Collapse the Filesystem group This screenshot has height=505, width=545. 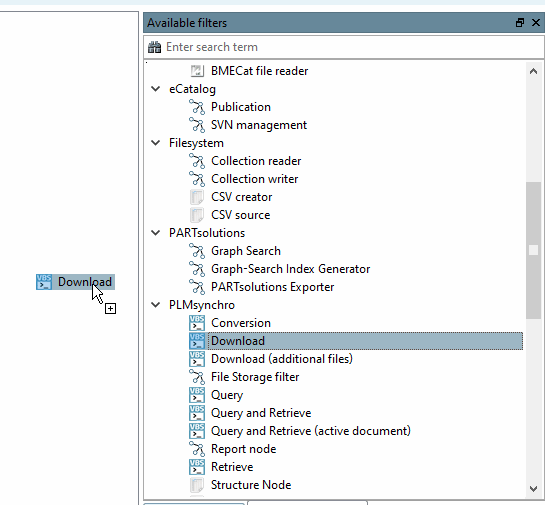click(x=156, y=143)
